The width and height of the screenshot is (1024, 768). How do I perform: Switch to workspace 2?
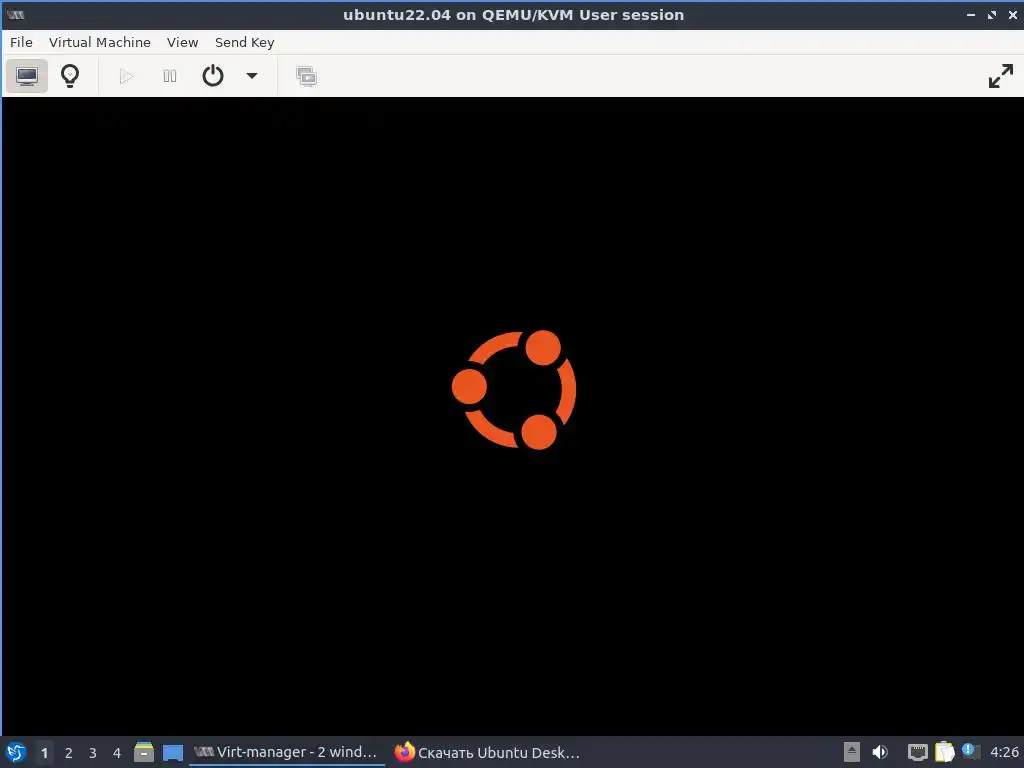pos(69,753)
